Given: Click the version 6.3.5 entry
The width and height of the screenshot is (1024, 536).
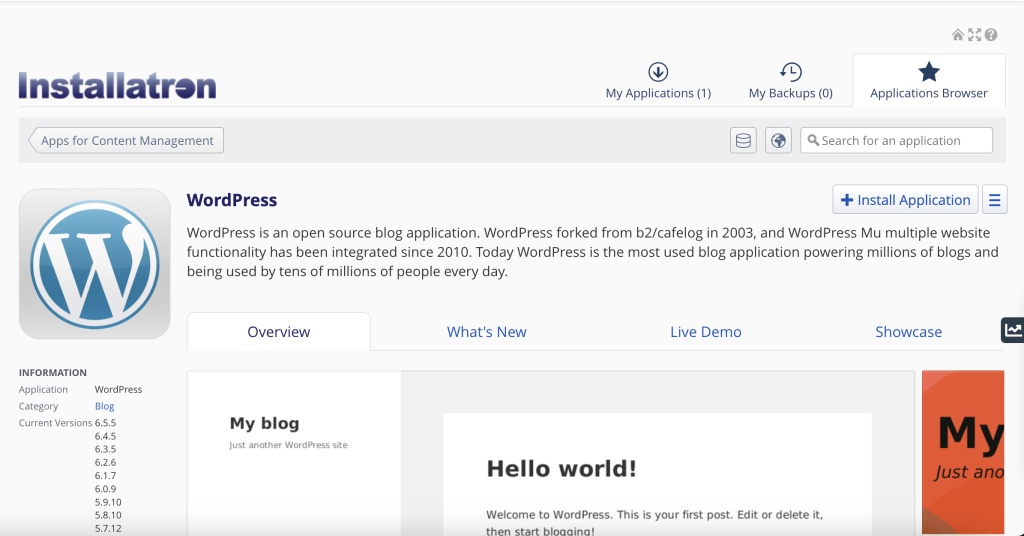Looking at the screenshot, I should point(105,449).
